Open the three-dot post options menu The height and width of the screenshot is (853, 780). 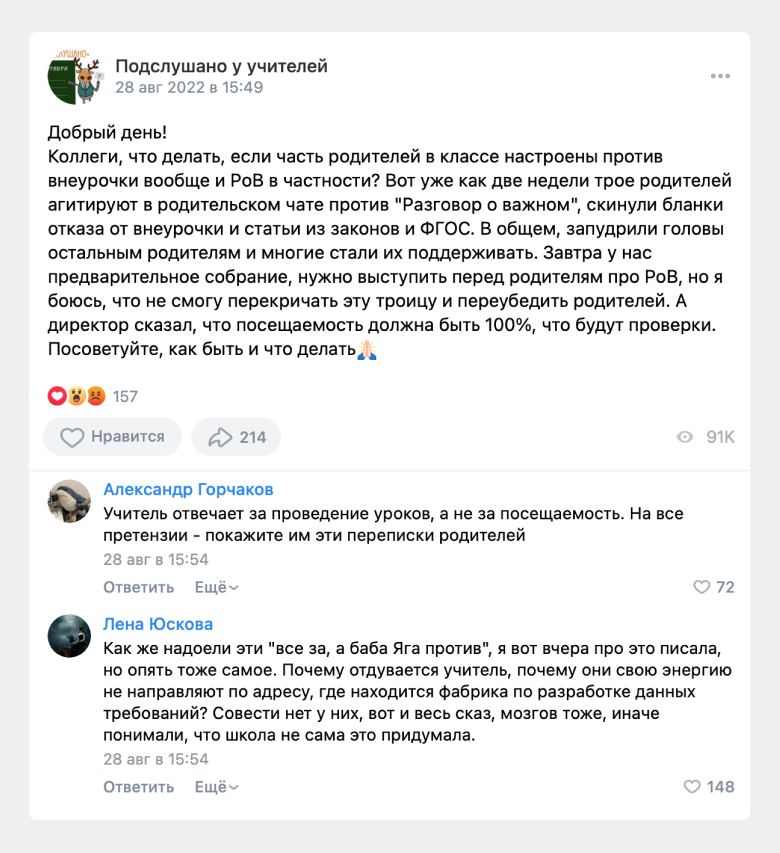coord(720,76)
